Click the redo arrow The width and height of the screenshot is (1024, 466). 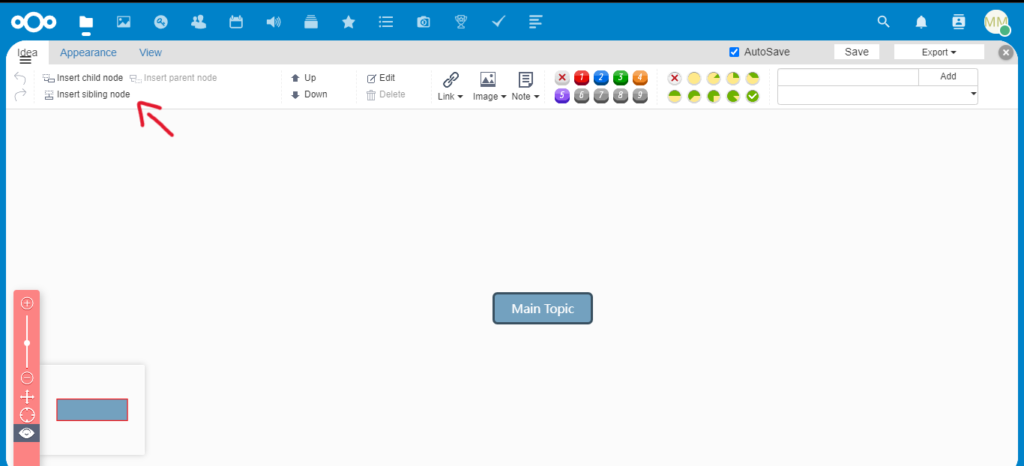[20, 95]
